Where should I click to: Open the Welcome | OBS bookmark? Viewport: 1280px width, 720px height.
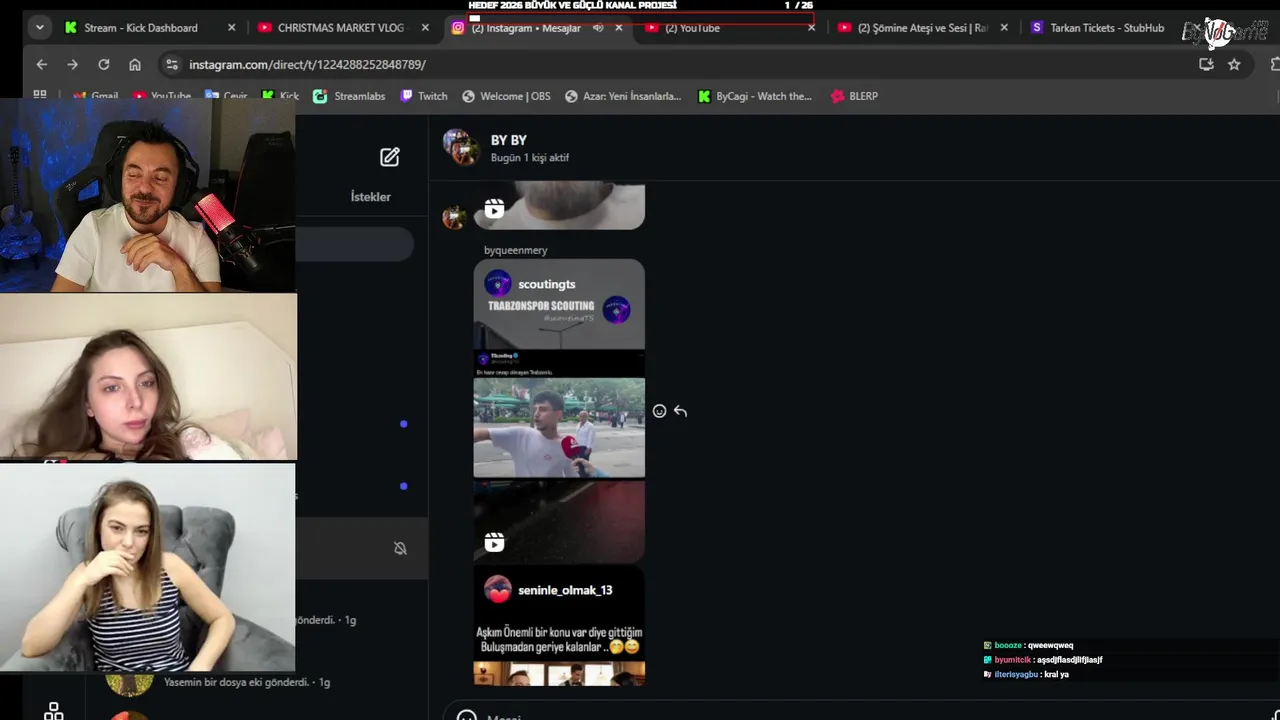pos(506,96)
